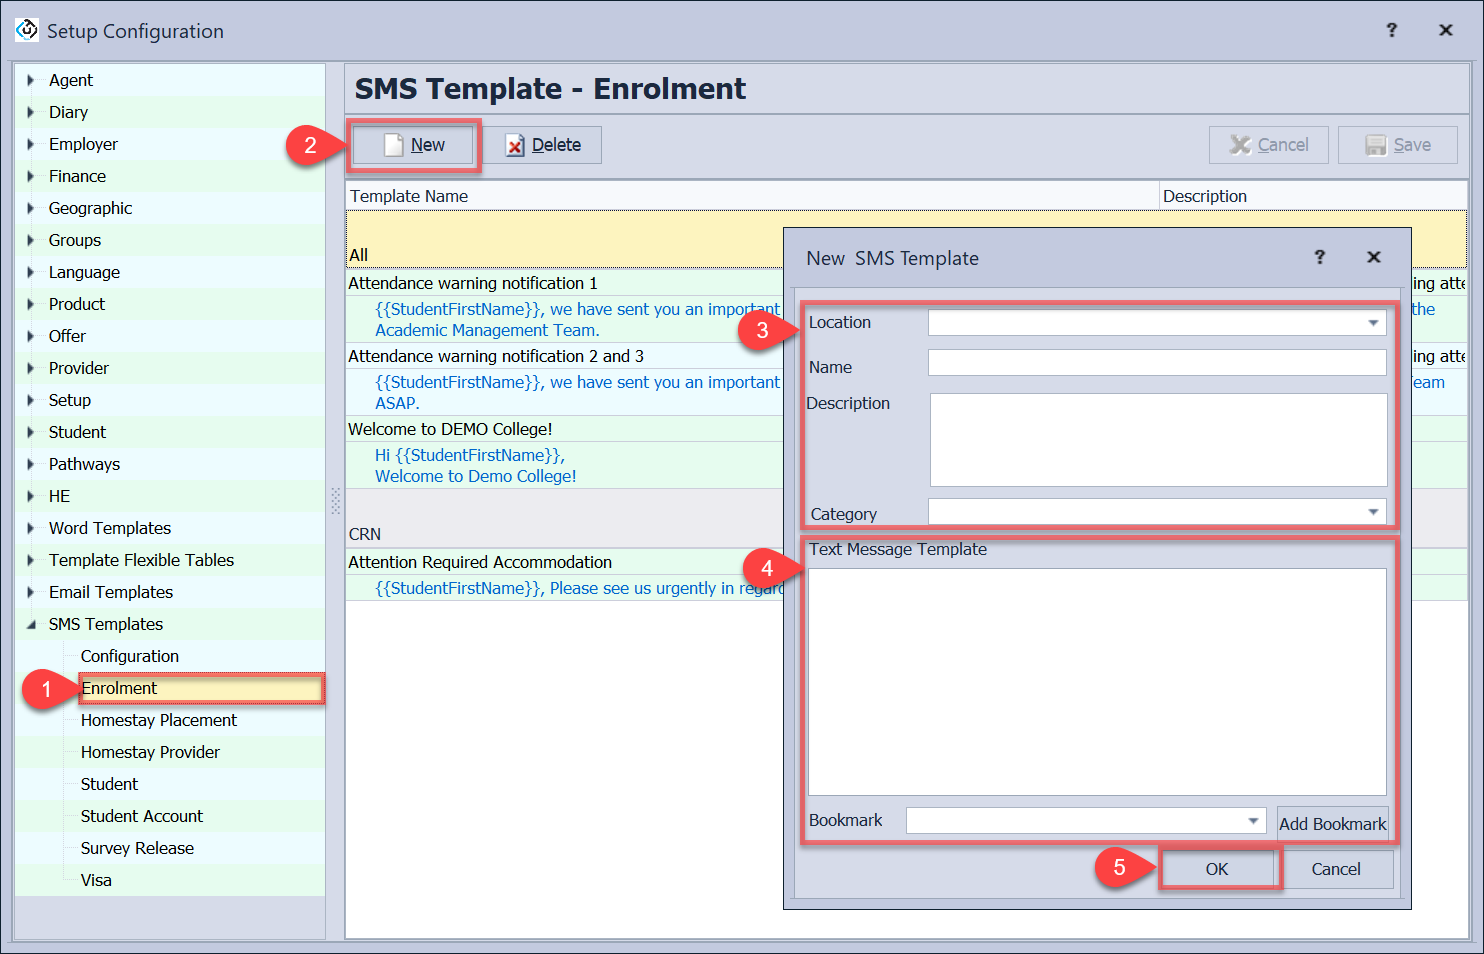Open the Location dropdown
Viewport: 1484px width, 954px height.
(1372, 323)
